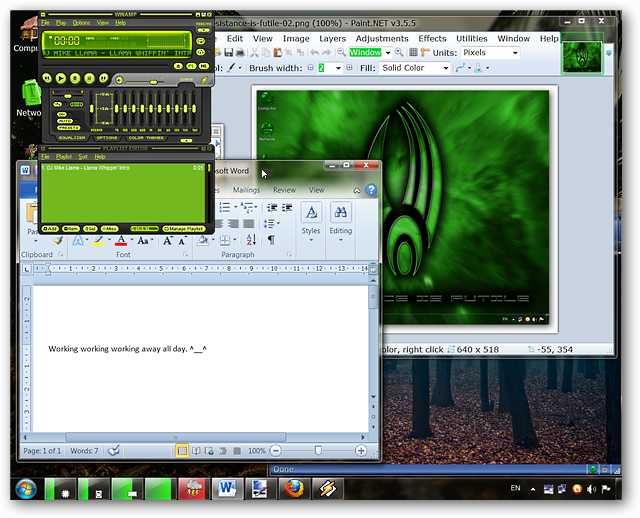Viewport: 640px width, 518px height.
Task: Open the Paint.NET Adjustments menu
Action: click(382, 38)
